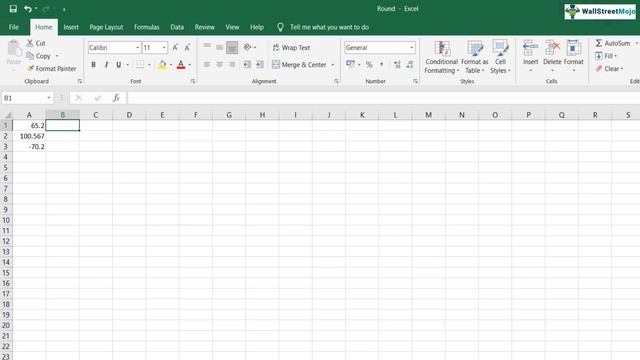640x360 pixels.
Task: Click the Top Align icon
Action: [207, 47]
